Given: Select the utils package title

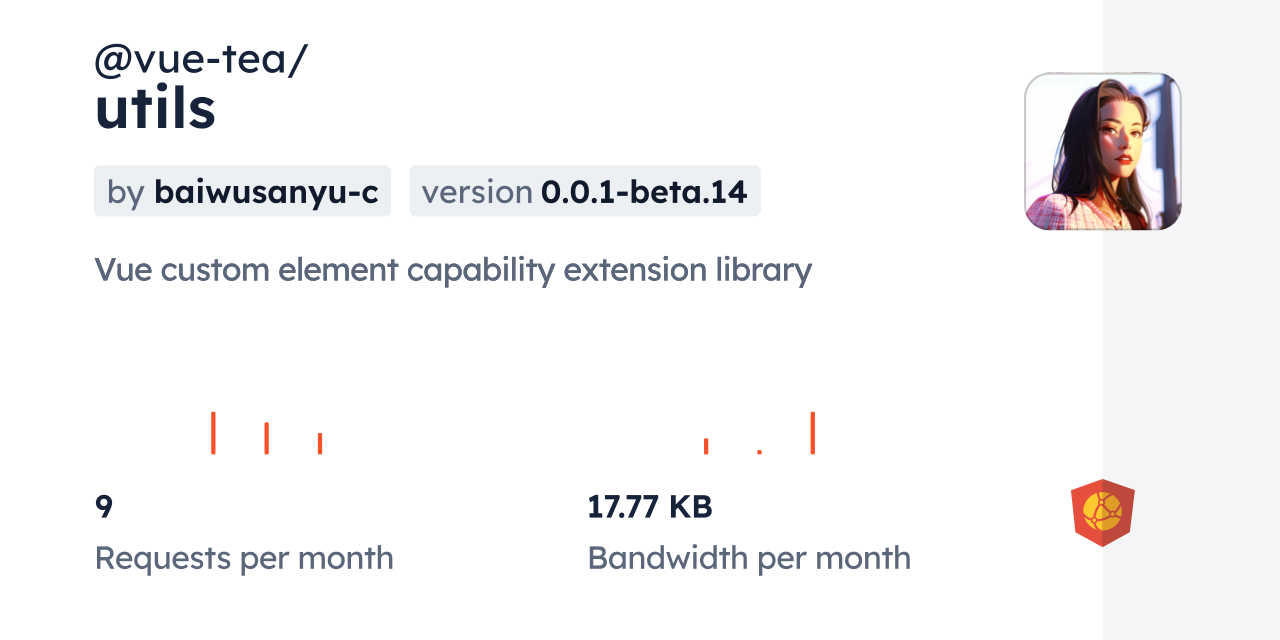Looking at the screenshot, I should pyautogui.click(x=155, y=109).
